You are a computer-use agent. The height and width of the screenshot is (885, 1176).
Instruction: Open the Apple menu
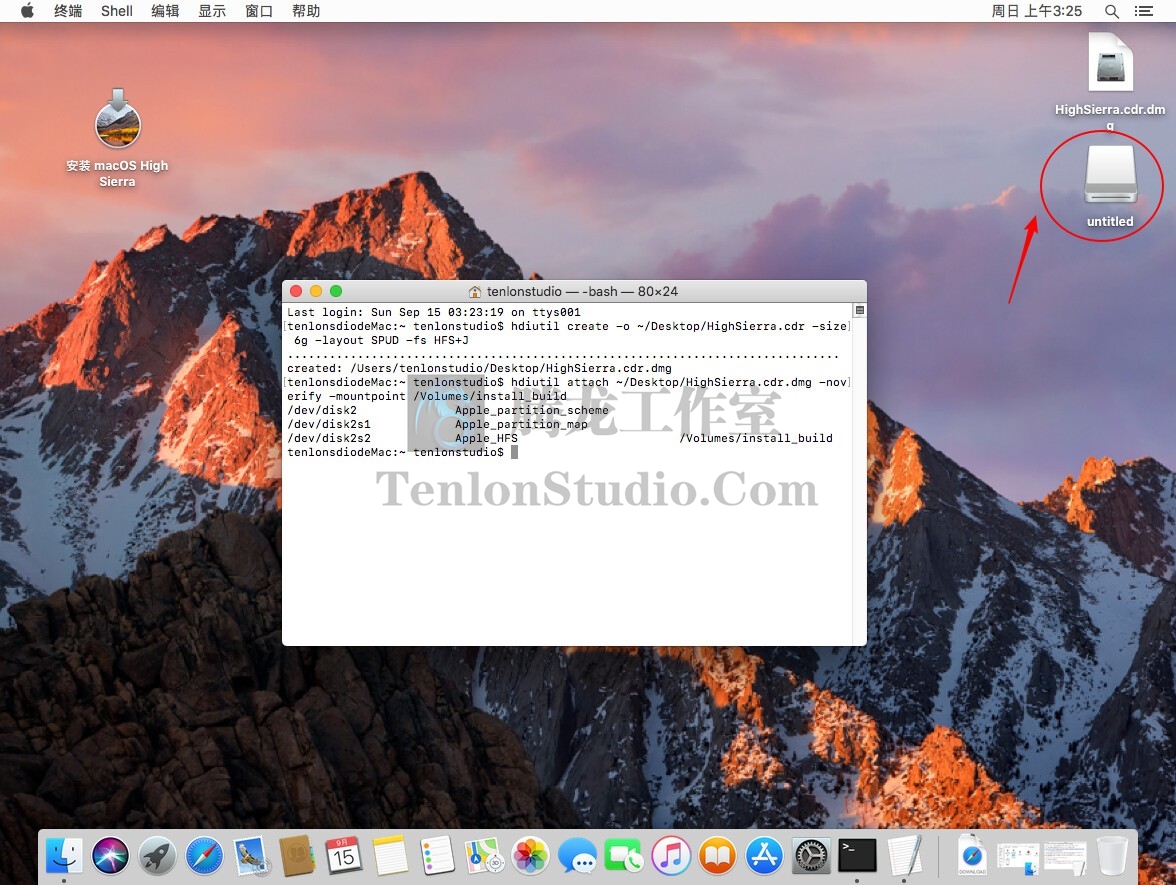coord(27,10)
